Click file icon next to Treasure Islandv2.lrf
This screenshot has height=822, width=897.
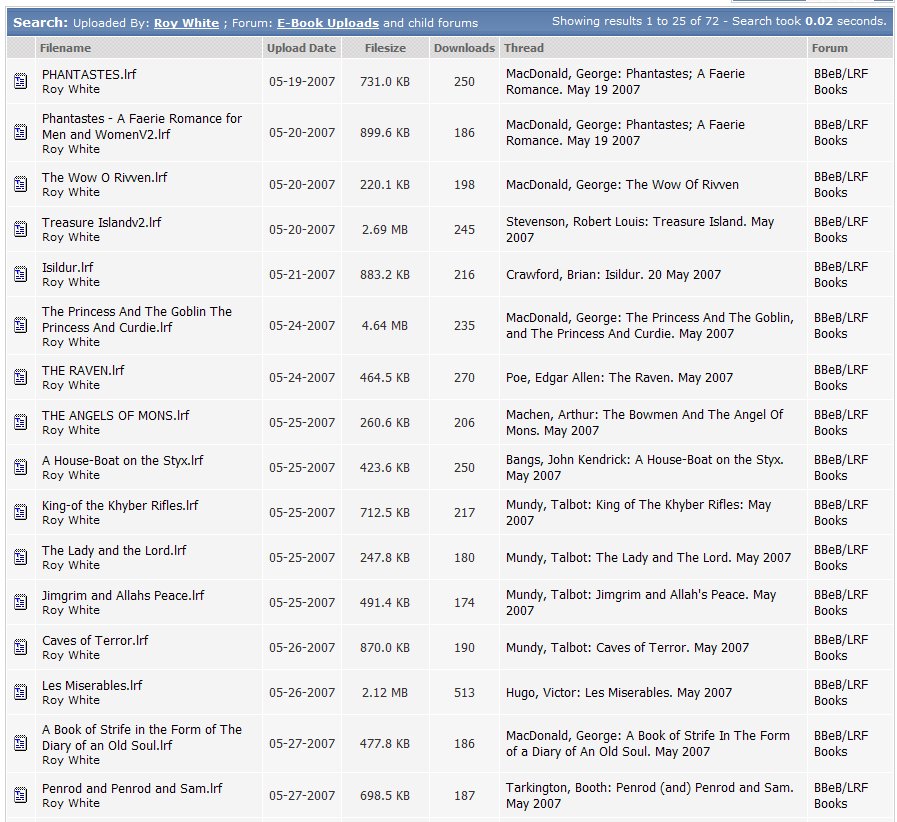[21, 229]
